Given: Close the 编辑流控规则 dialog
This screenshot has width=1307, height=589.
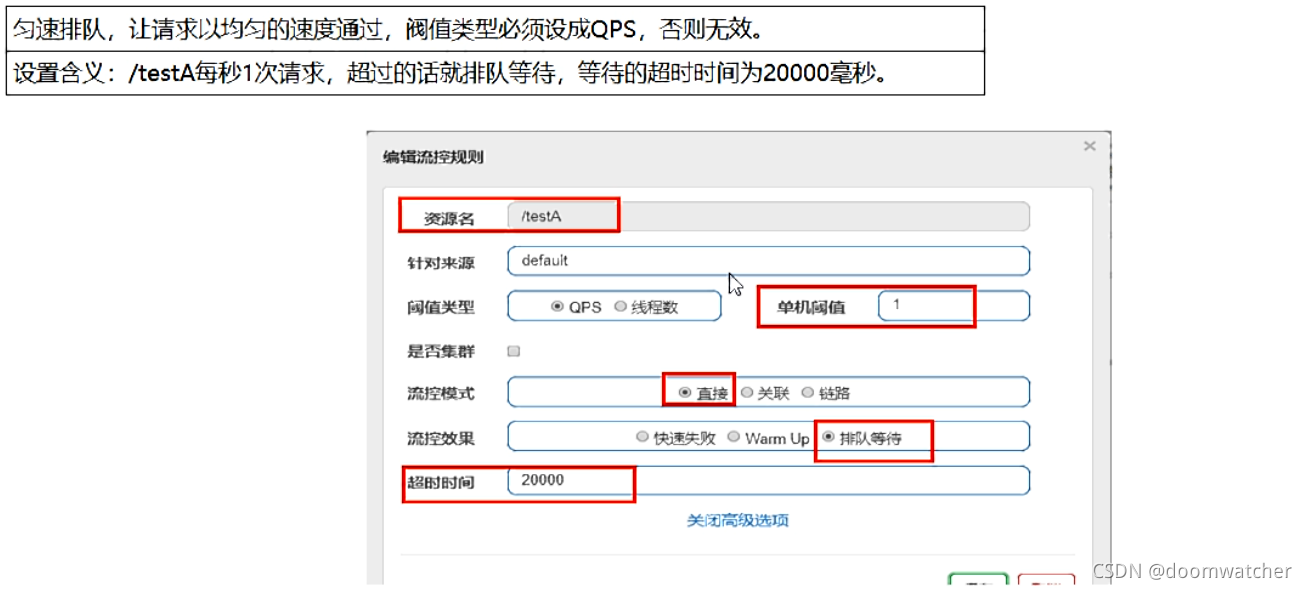Looking at the screenshot, I should (1089, 146).
